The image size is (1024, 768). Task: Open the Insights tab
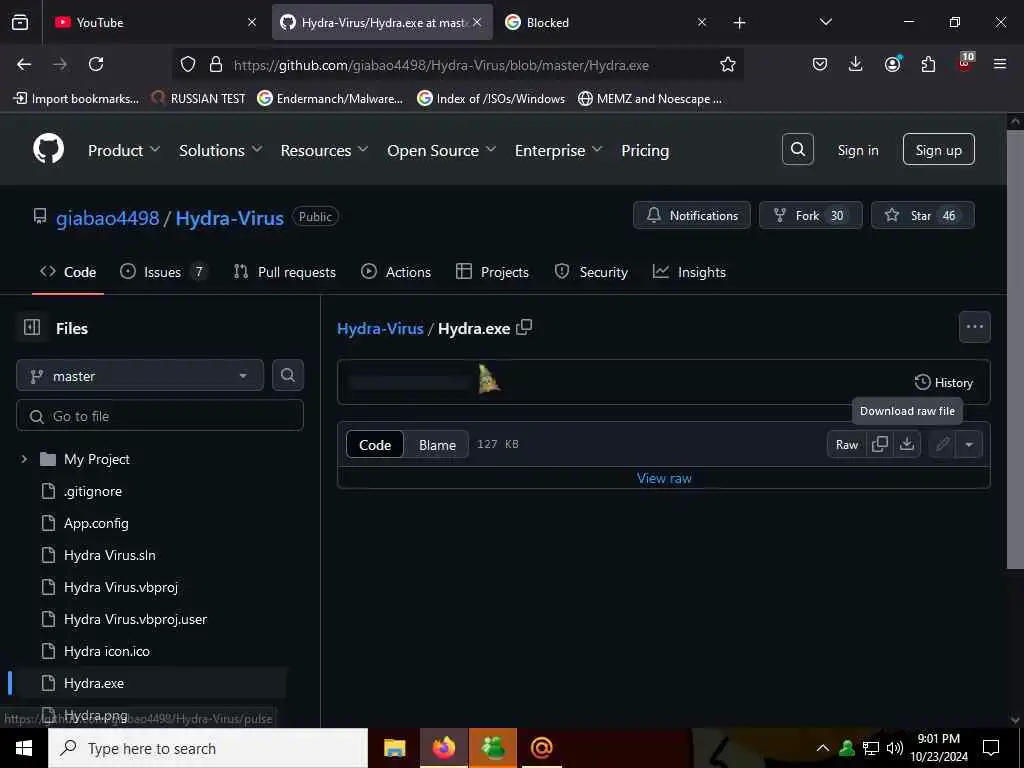(x=689, y=272)
